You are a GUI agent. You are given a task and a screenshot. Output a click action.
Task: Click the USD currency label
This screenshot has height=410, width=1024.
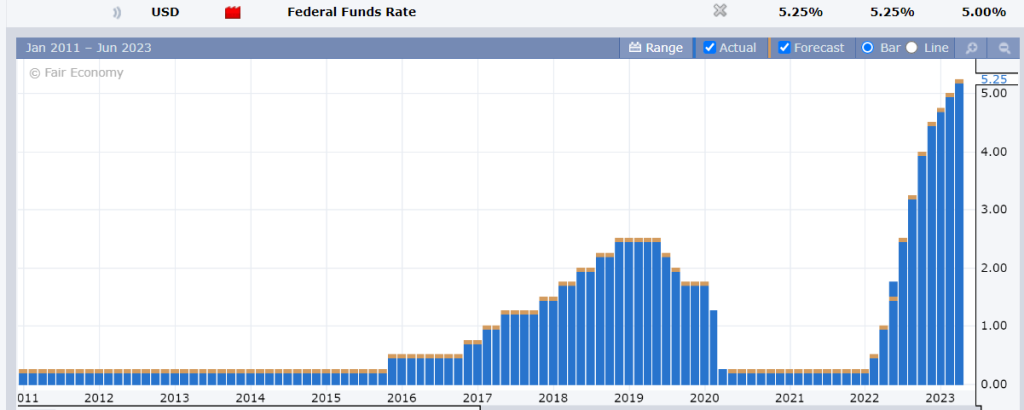point(165,12)
